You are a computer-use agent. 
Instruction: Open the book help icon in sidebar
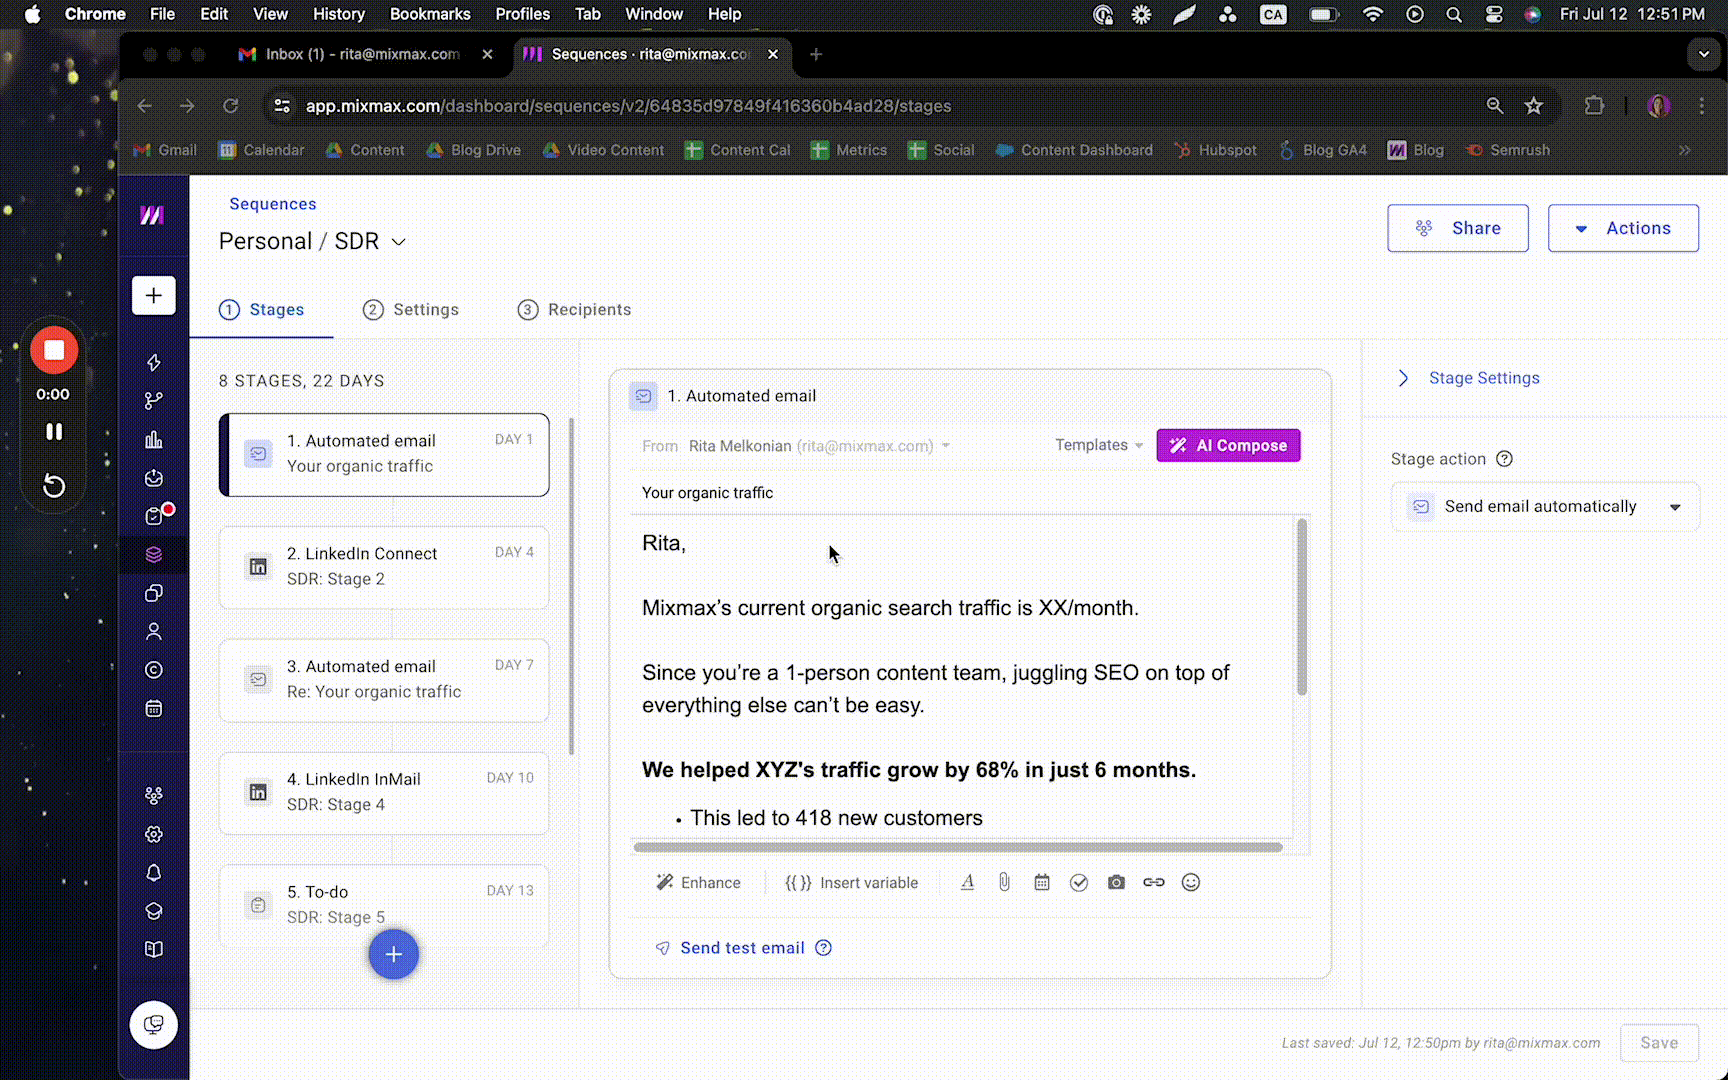pos(154,949)
